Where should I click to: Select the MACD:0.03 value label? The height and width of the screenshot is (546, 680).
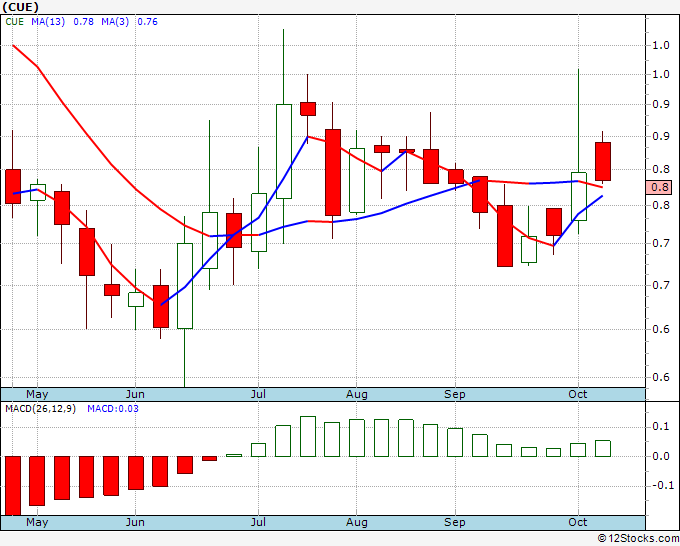[113, 409]
